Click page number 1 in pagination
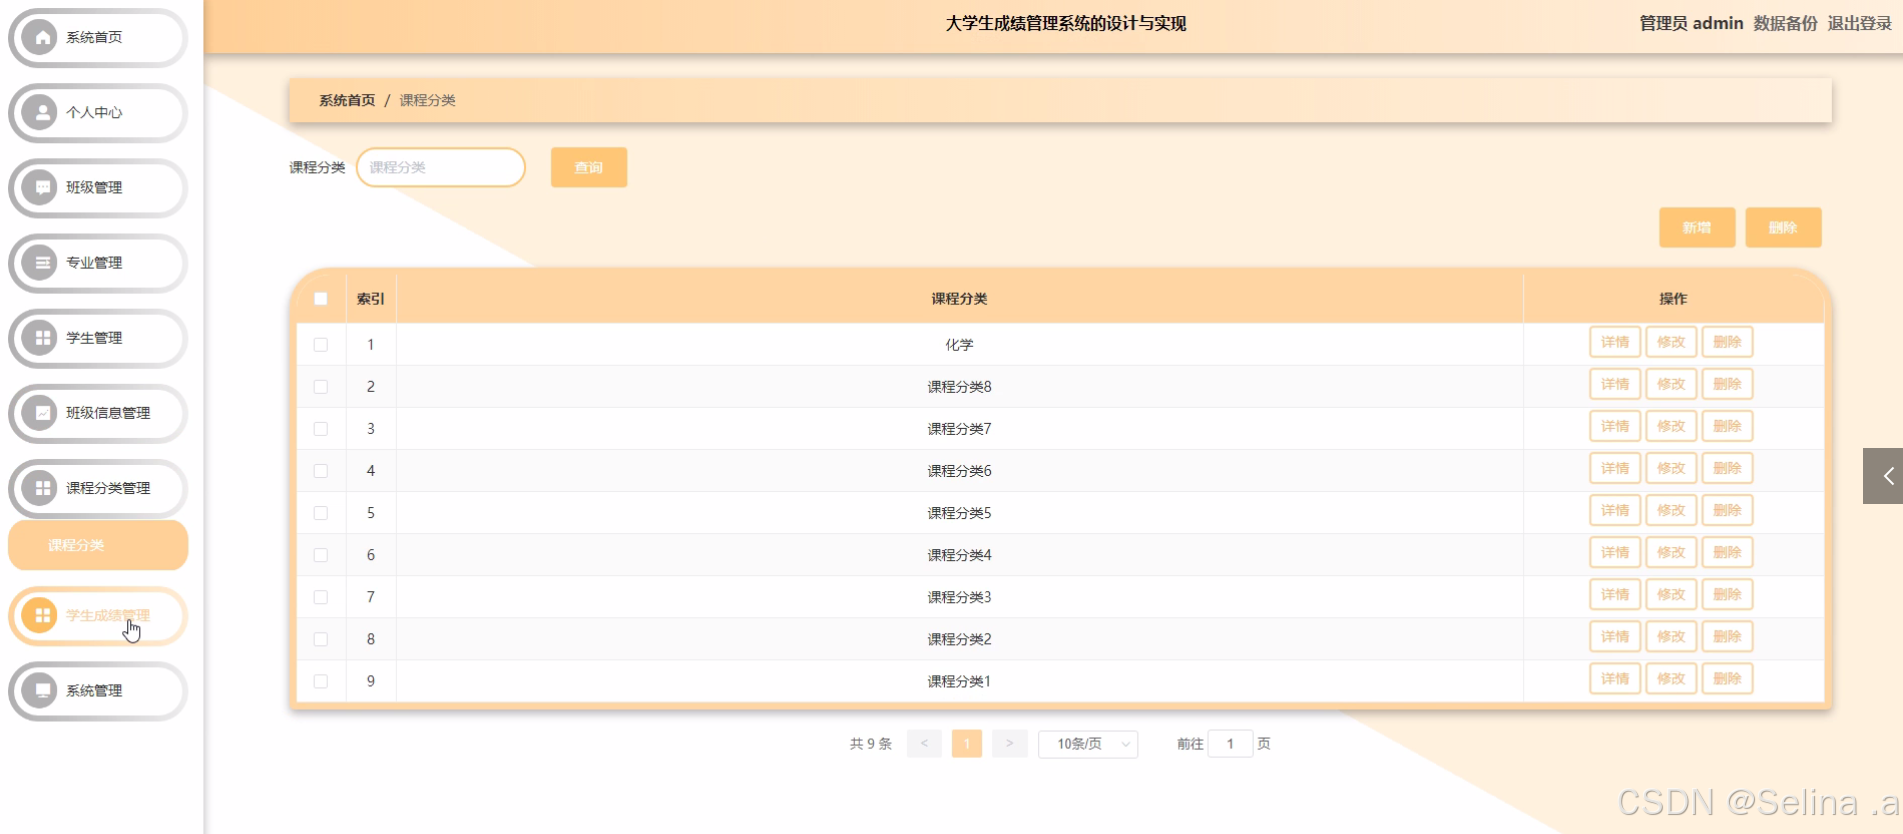Viewport: 1903px width, 834px height. [x=967, y=744]
